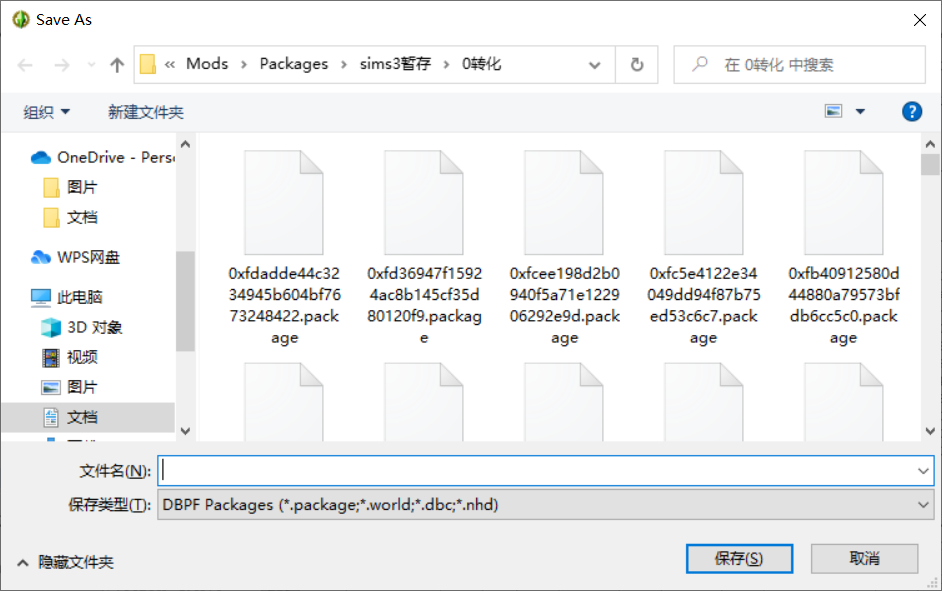The height and width of the screenshot is (591, 942).
Task: Expand the chevron after Mods breadcrumb
Action: coord(244,64)
